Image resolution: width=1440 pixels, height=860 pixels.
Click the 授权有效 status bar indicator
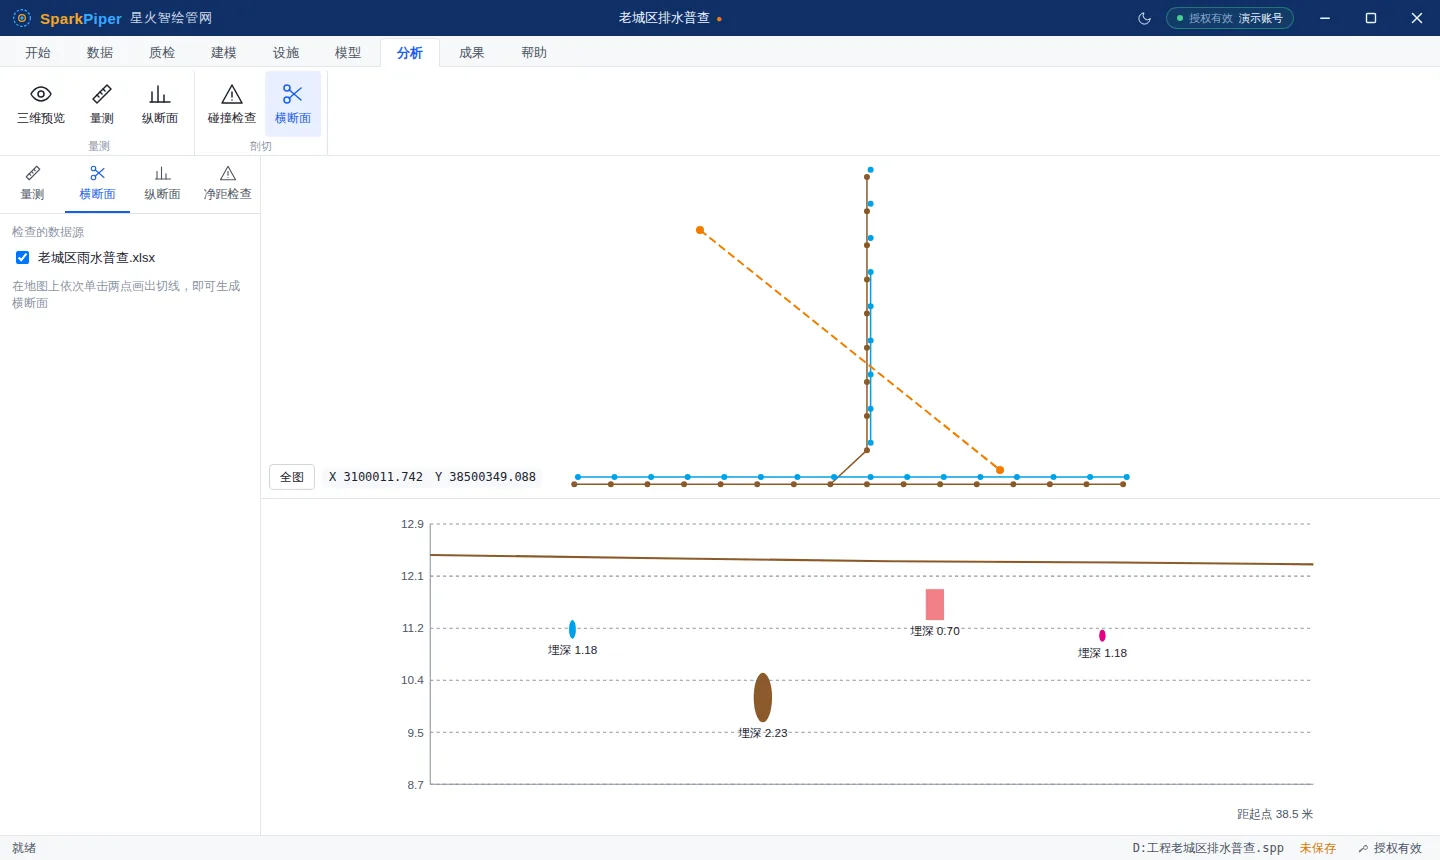click(1390, 848)
